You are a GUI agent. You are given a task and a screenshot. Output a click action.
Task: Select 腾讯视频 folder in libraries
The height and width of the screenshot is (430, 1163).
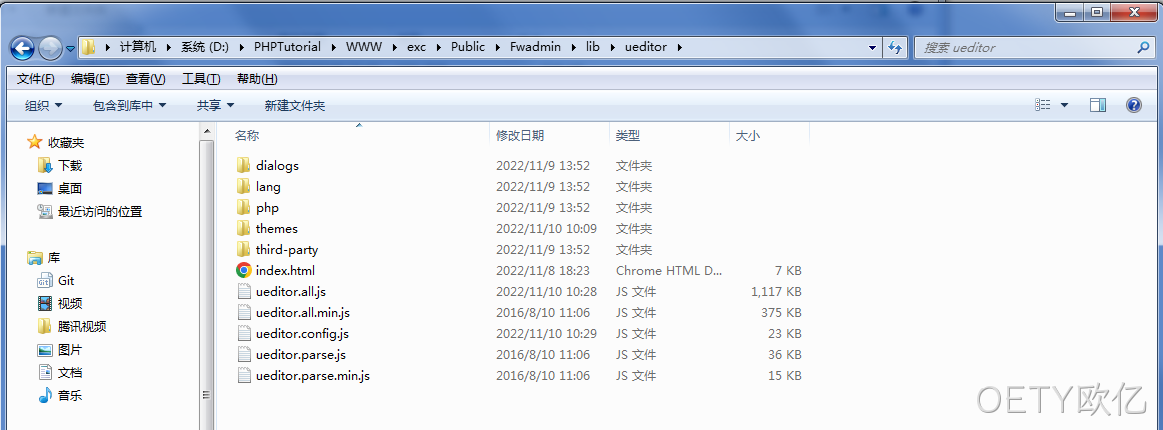click(x=82, y=326)
